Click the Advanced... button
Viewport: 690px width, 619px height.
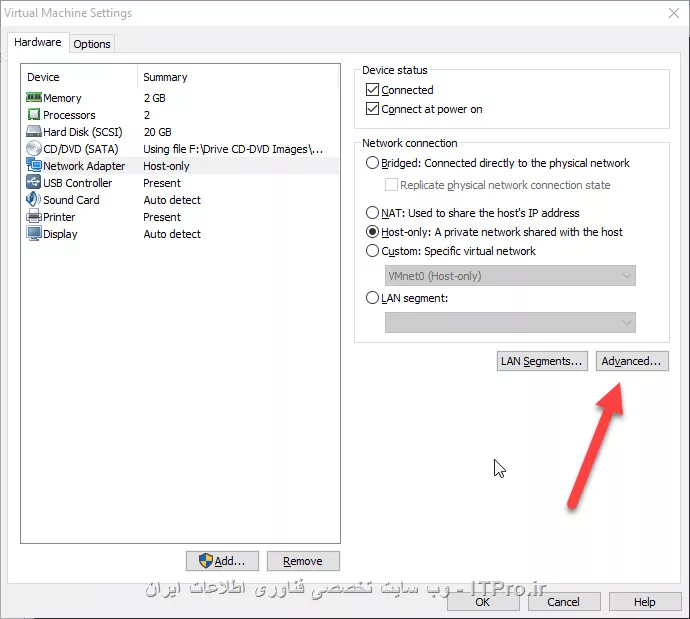pyautogui.click(x=631, y=361)
